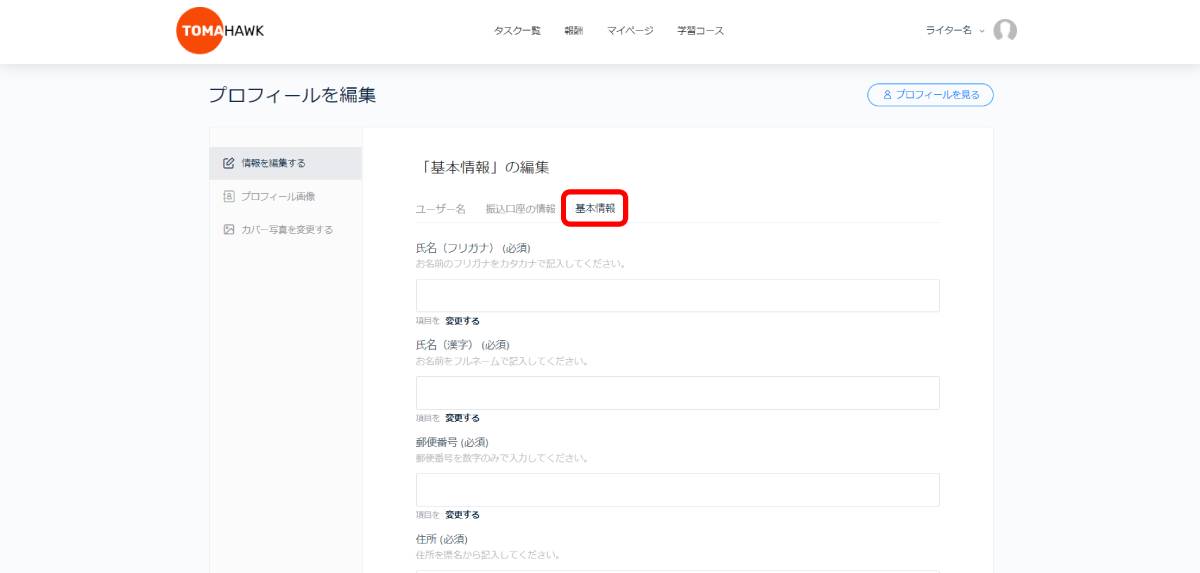The image size is (1200, 573).
Task: Click the person icon in プロフィールを見る
Action: pos(886,95)
